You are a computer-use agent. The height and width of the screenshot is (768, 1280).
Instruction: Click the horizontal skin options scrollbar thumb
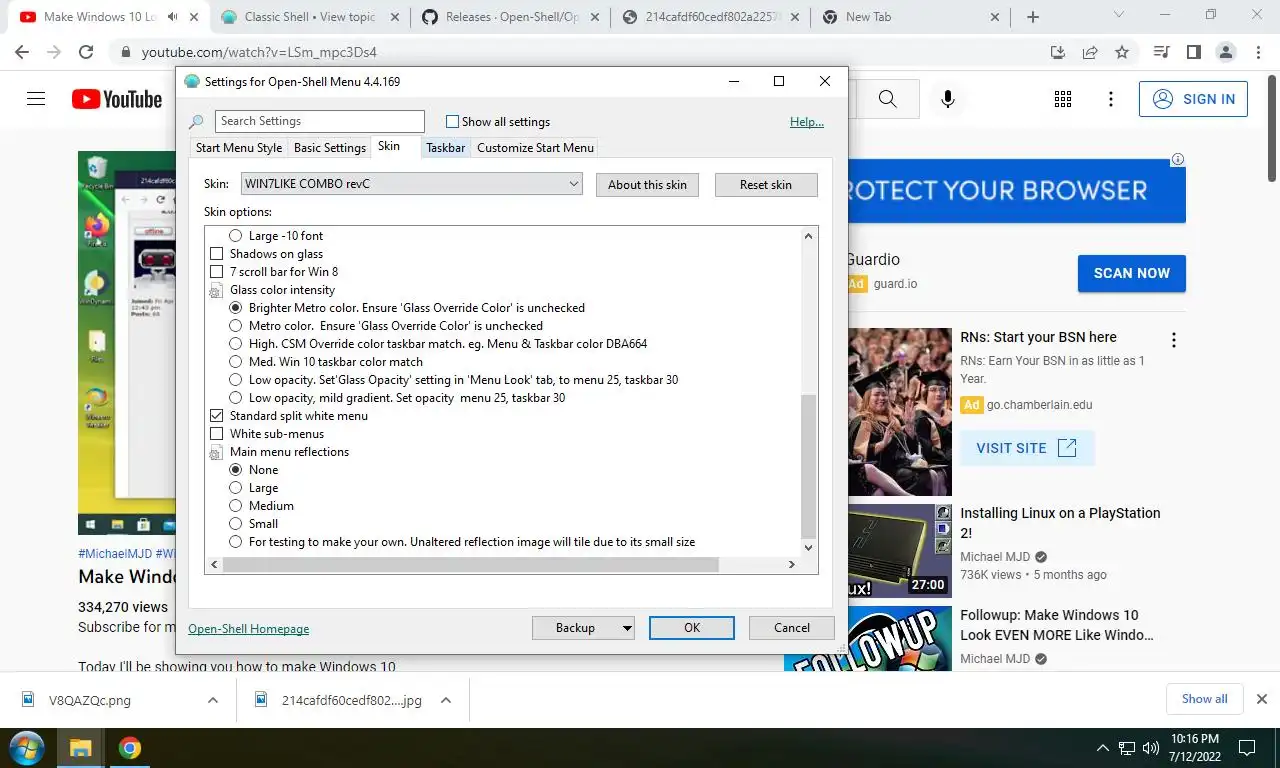(x=470, y=565)
